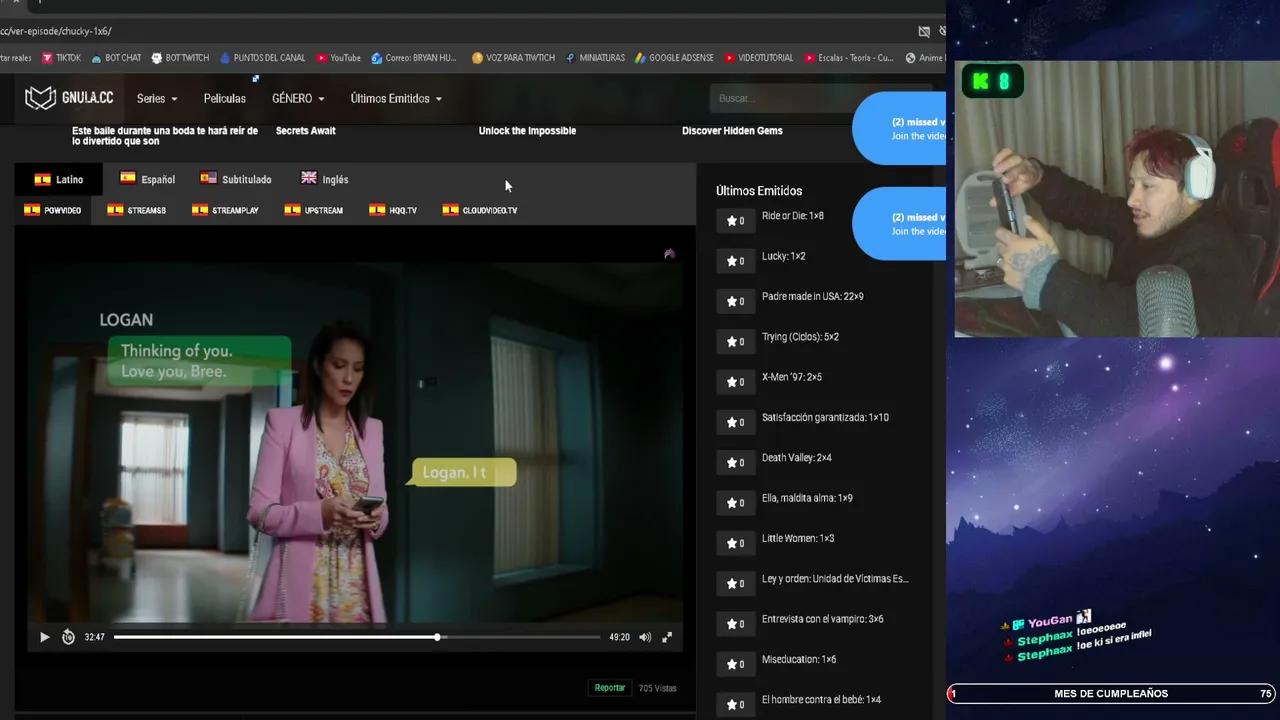
Task: Choose the UPSTREAM server
Action: pos(314,211)
